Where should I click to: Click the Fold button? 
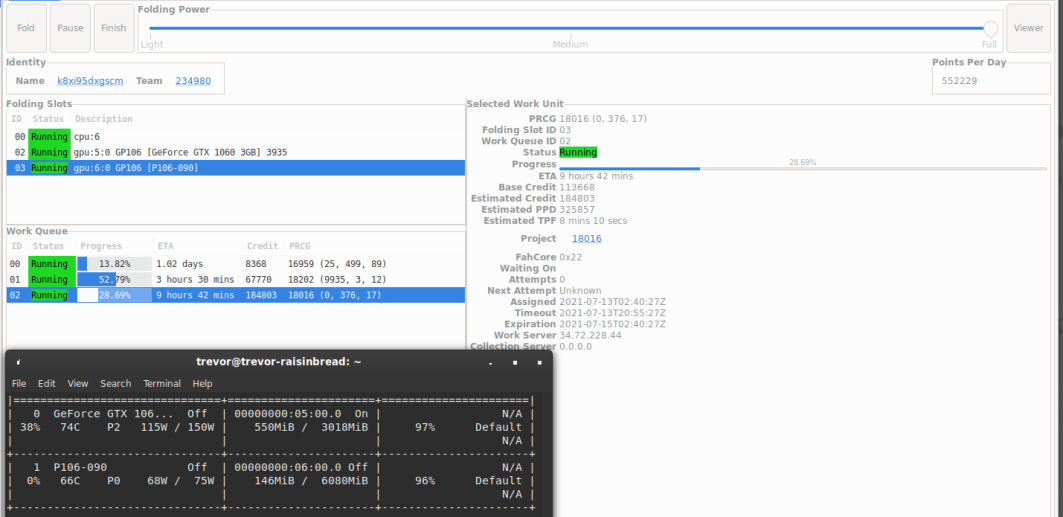pyautogui.click(x=26, y=28)
